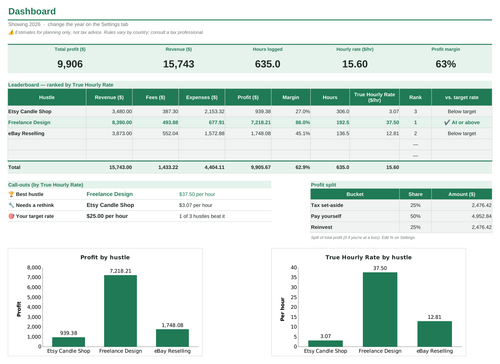The width and height of the screenshot is (500, 364).
Task: Click the 'Profit by hustle' chart title
Action: point(105,257)
